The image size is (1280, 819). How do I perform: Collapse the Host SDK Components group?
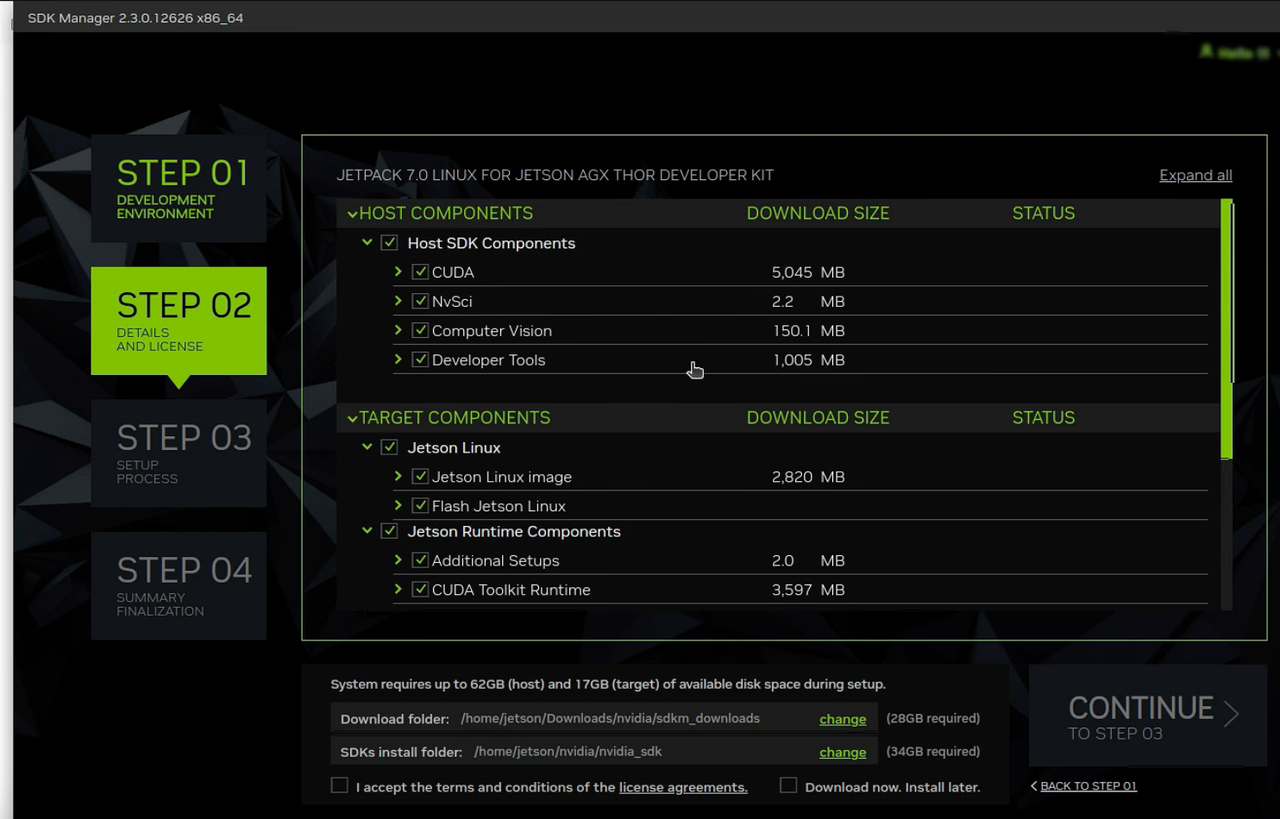(x=367, y=242)
